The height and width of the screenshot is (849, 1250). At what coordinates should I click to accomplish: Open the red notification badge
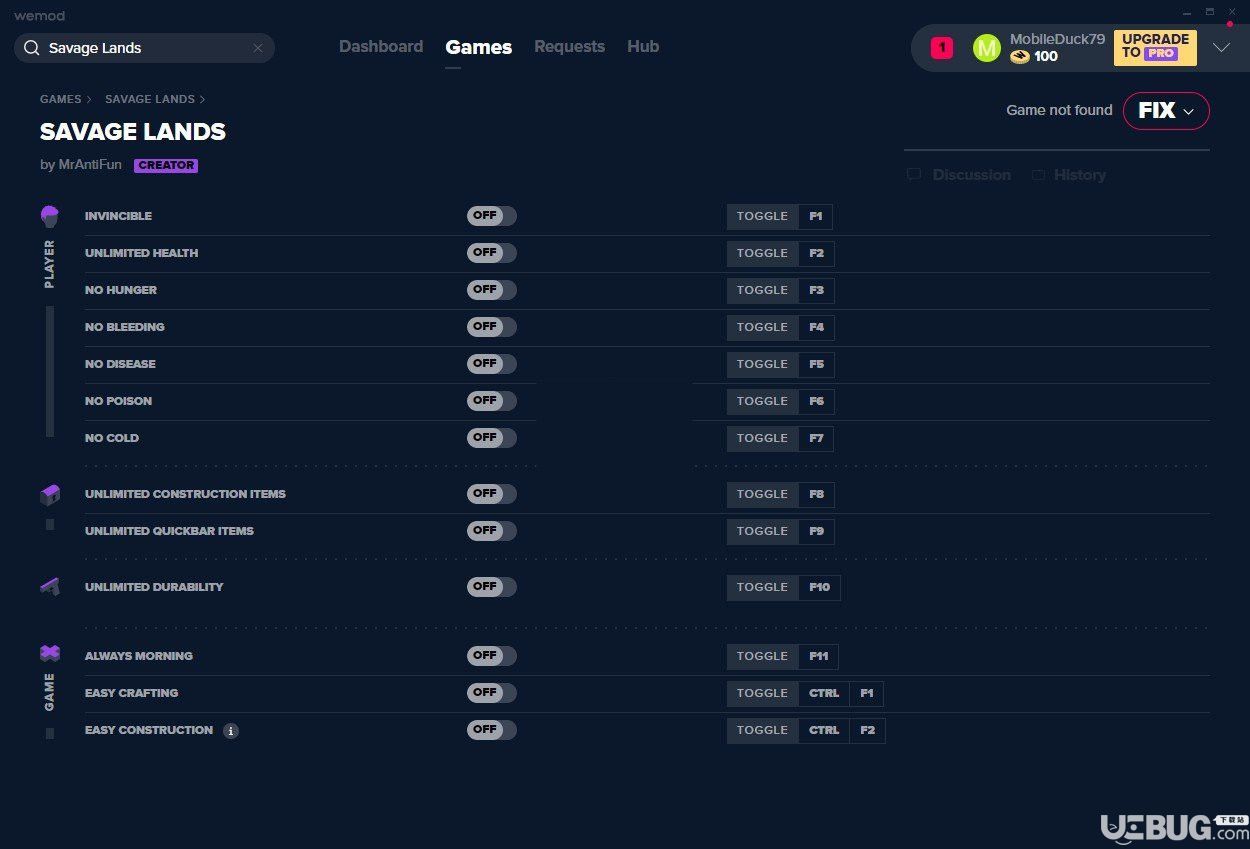point(942,48)
